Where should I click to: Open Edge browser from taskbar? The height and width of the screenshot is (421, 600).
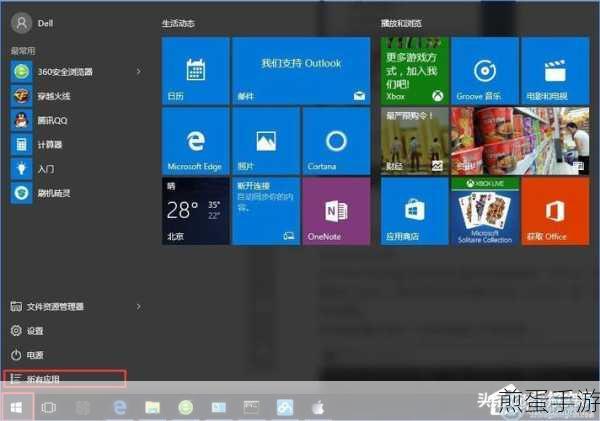(120, 407)
